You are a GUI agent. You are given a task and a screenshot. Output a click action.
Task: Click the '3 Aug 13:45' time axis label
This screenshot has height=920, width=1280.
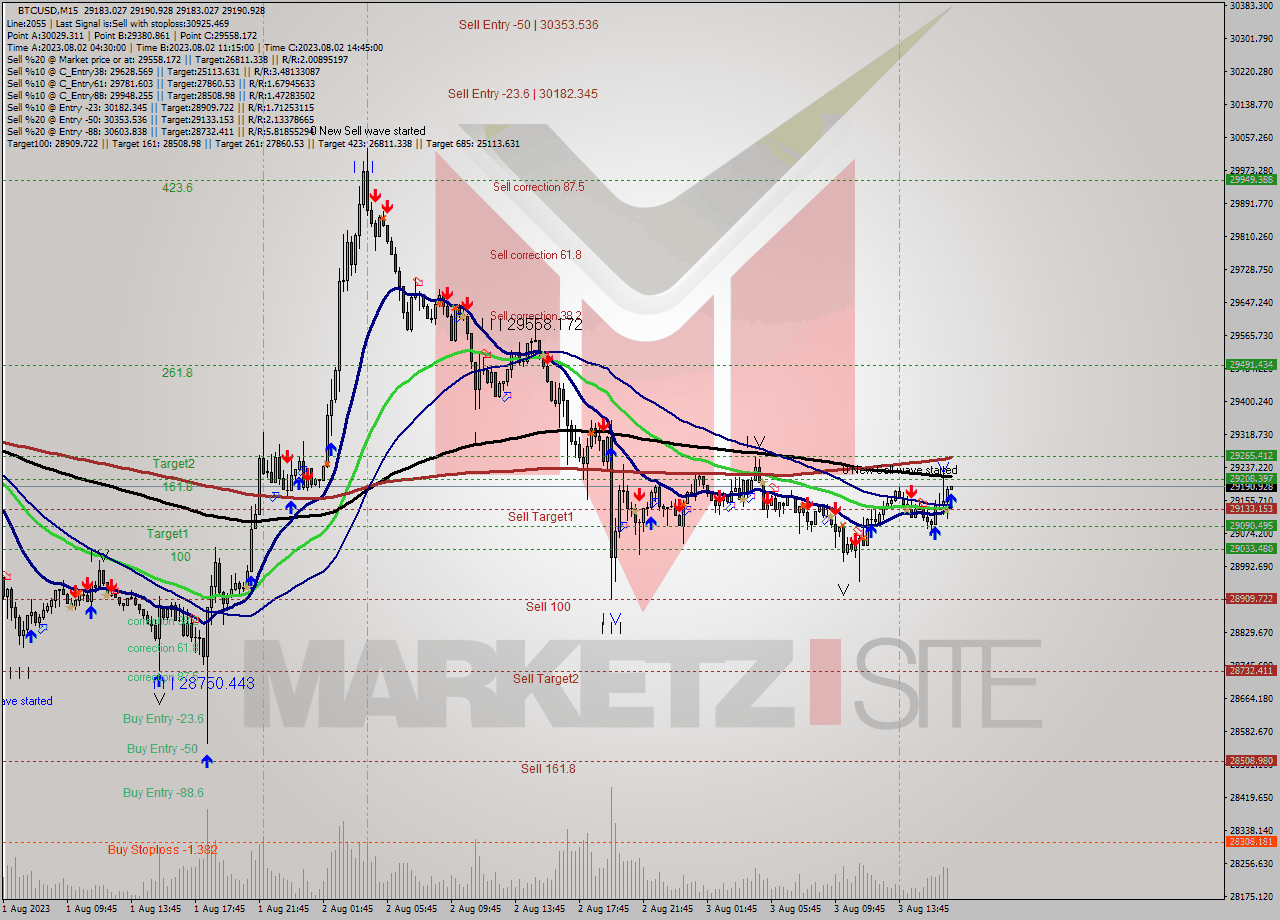click(x=924, y=909)
